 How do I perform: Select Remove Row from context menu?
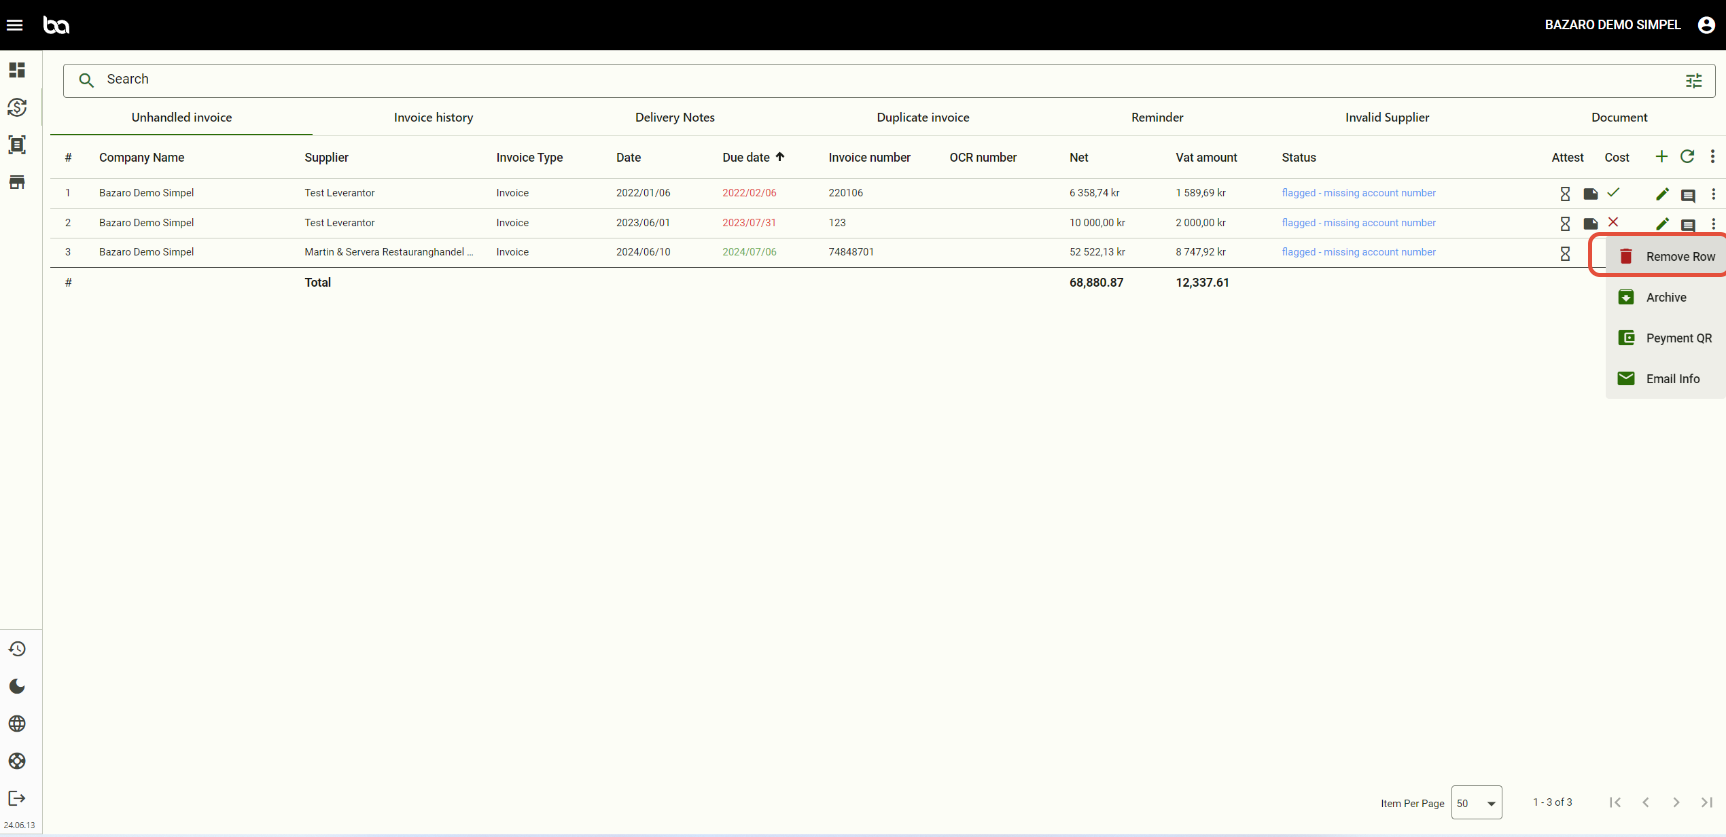click(x=1666, y=256)
